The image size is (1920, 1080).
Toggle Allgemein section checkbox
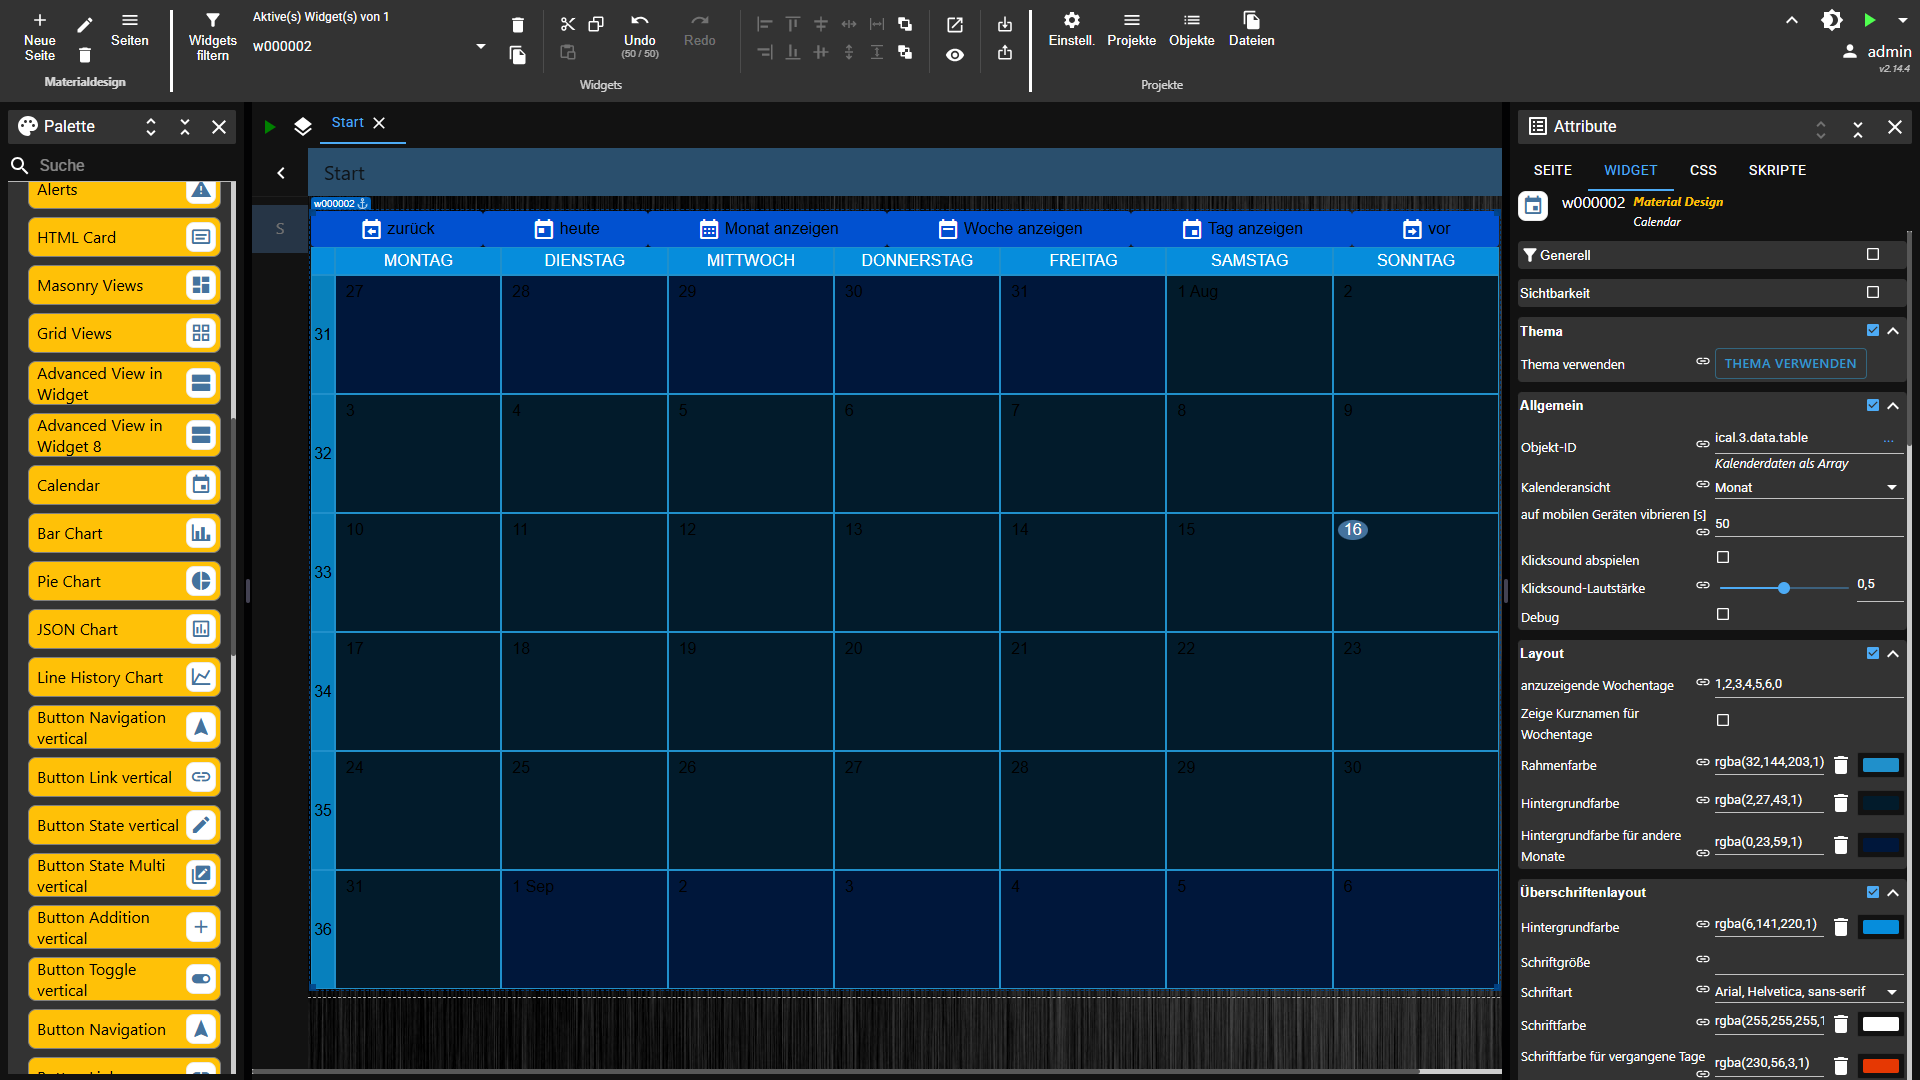click(x=1873, y=405)
